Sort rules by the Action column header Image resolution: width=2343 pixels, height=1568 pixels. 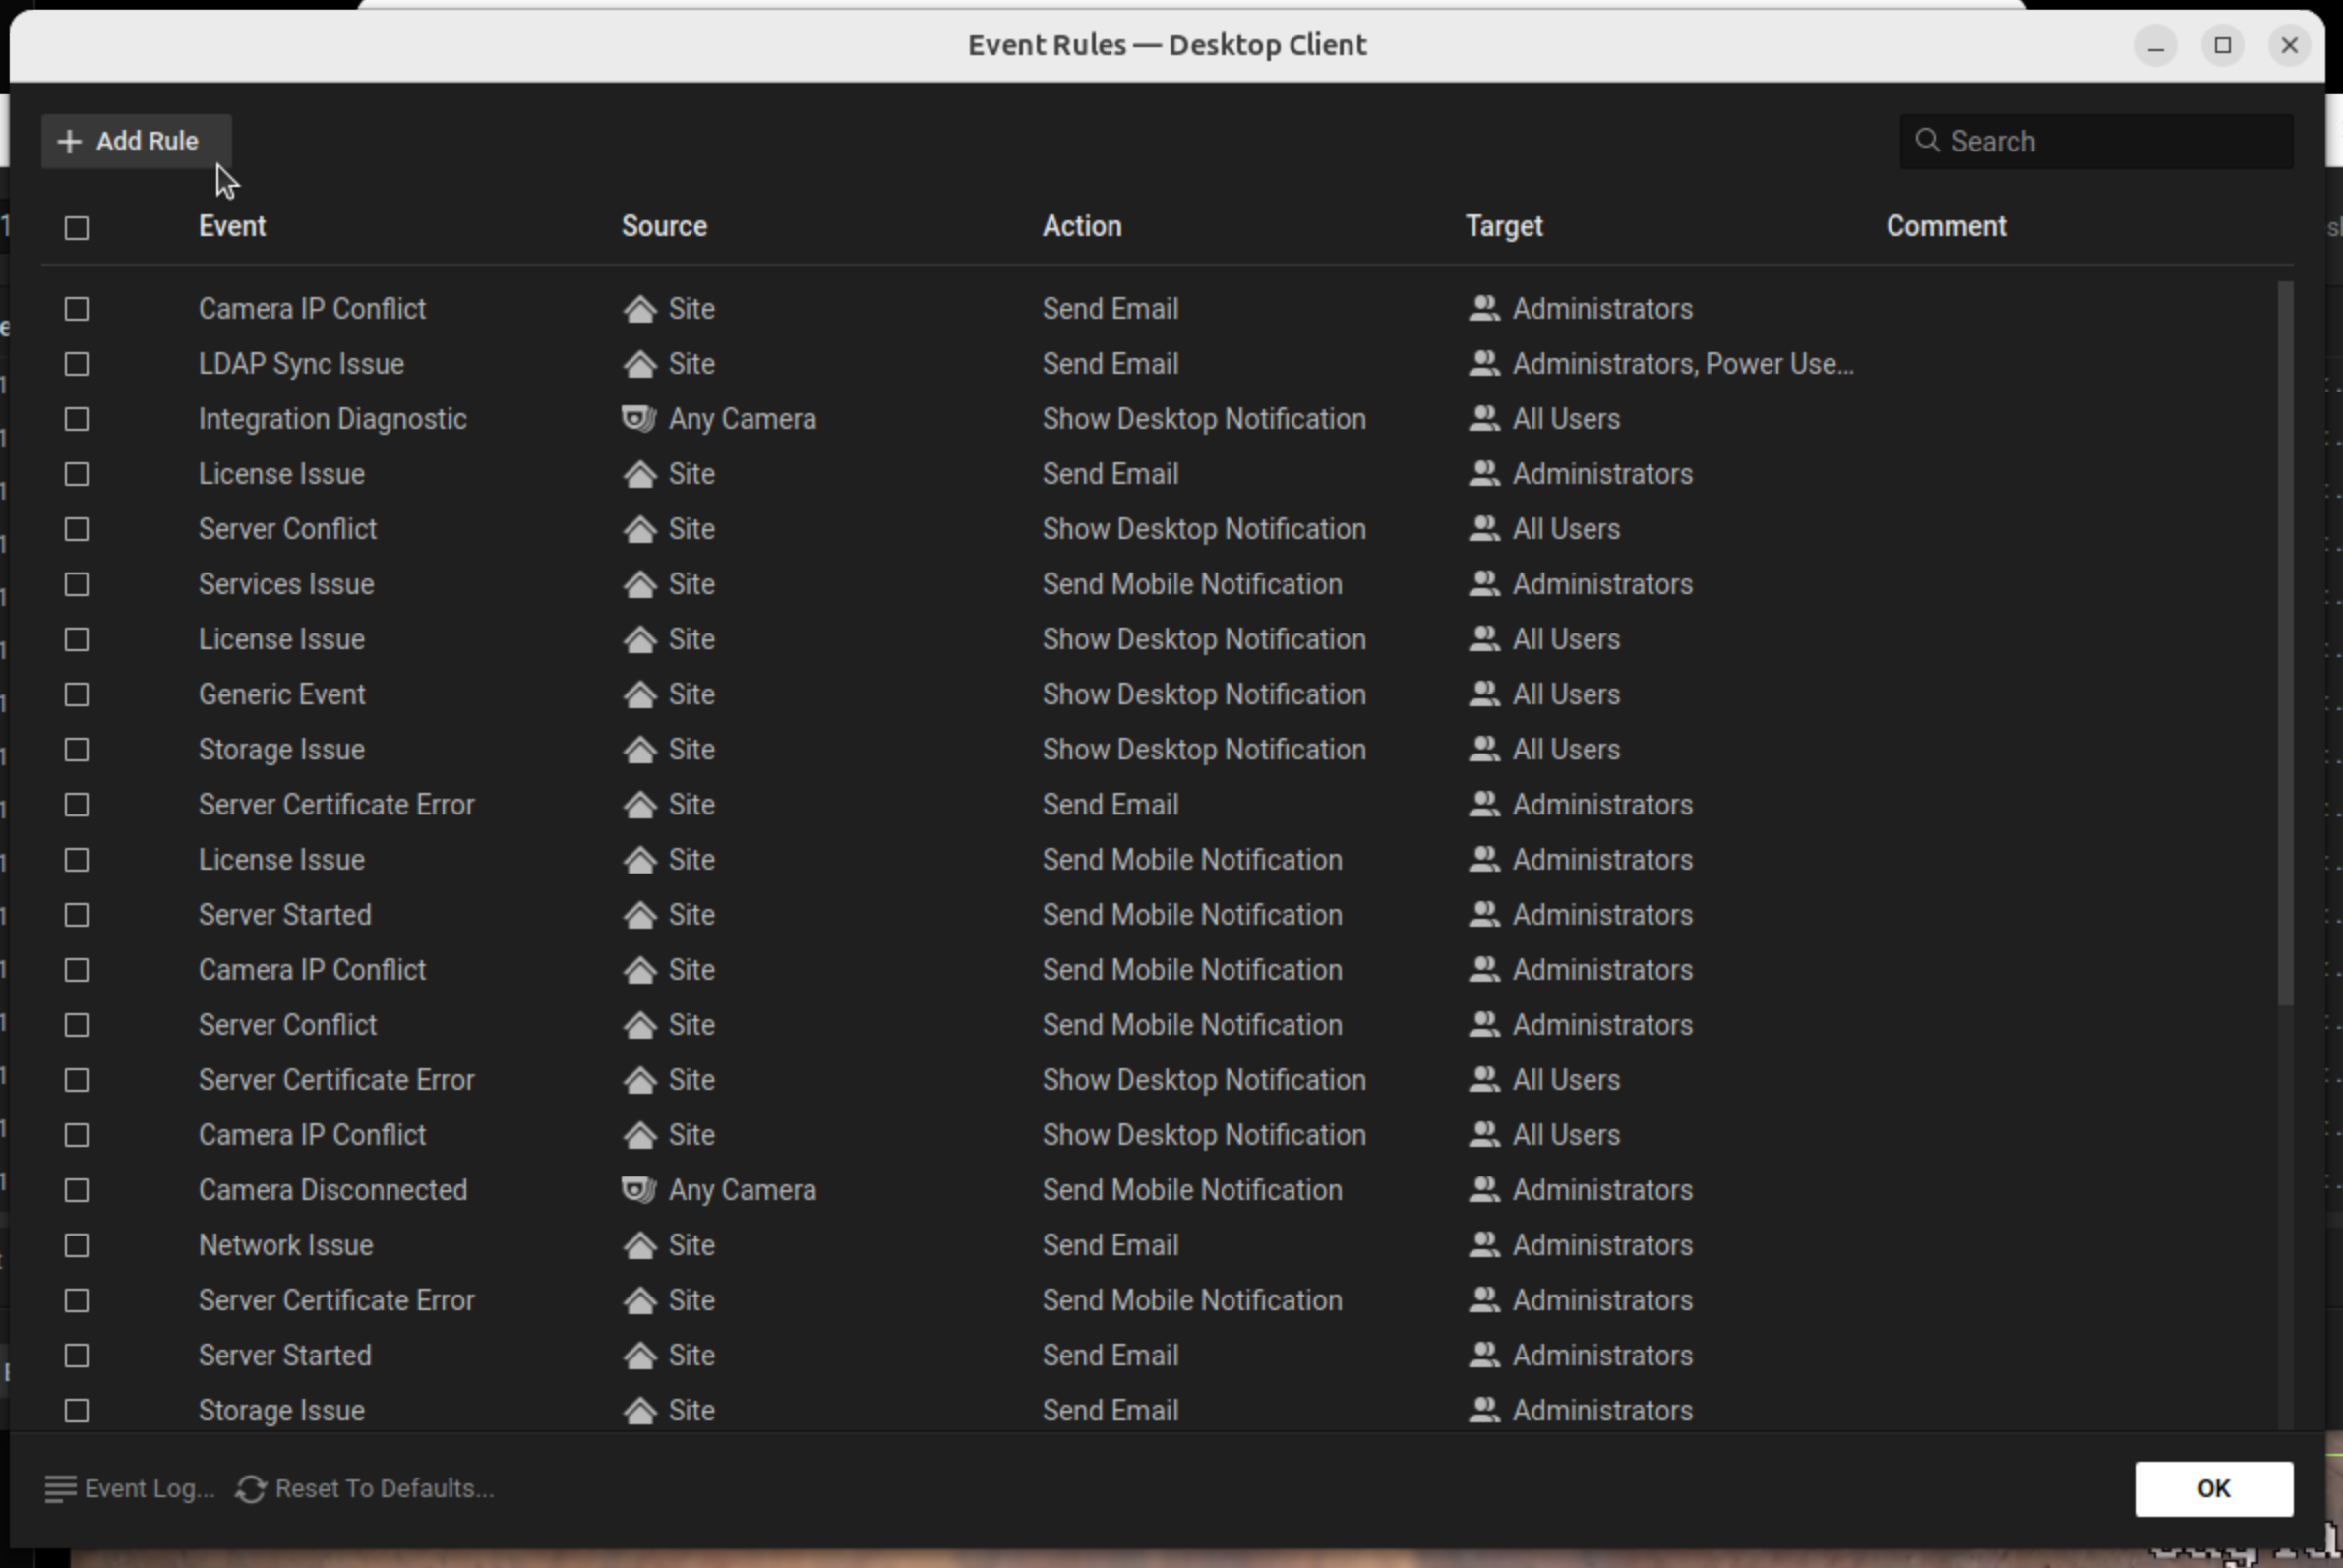pos(1081,226)
